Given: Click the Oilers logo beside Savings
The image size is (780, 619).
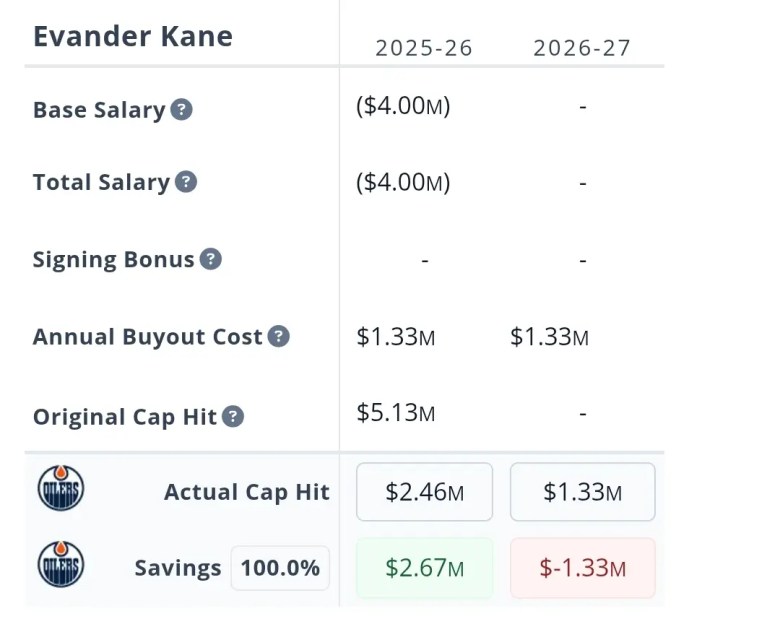Looking at the screenshot, I should pos(61,566).
